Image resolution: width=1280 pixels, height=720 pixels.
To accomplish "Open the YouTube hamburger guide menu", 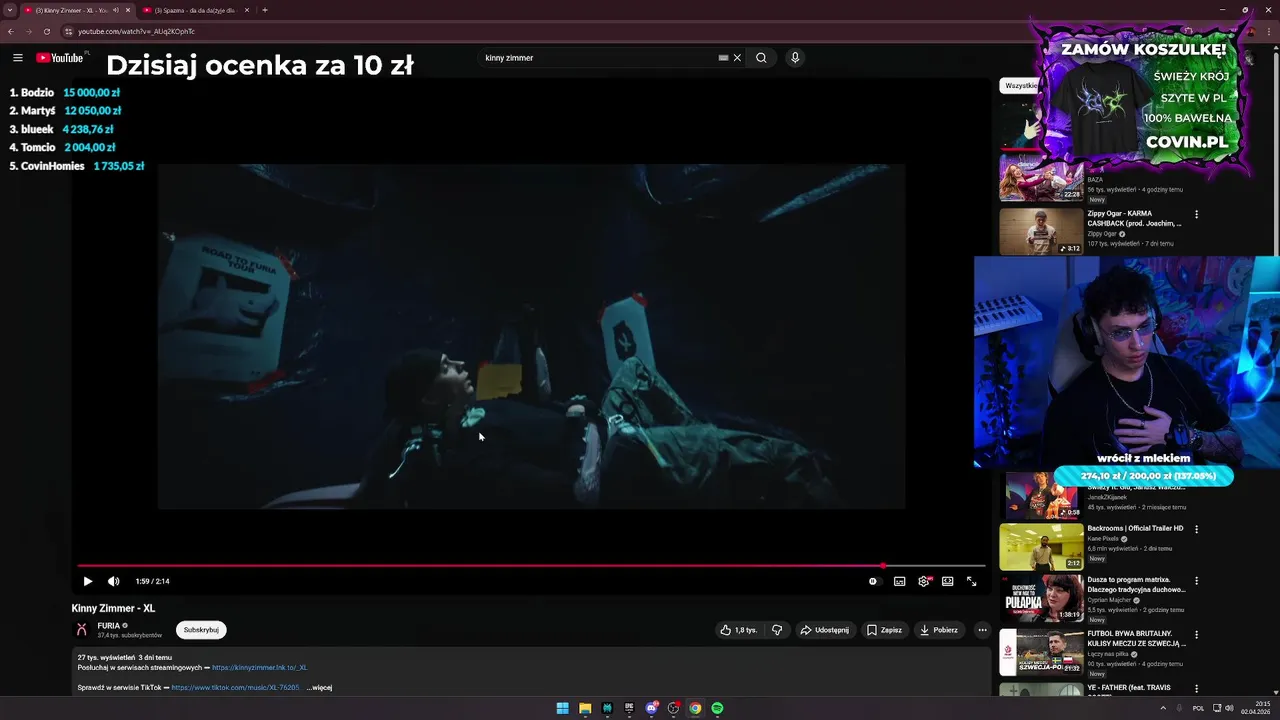I will (17, 58).
